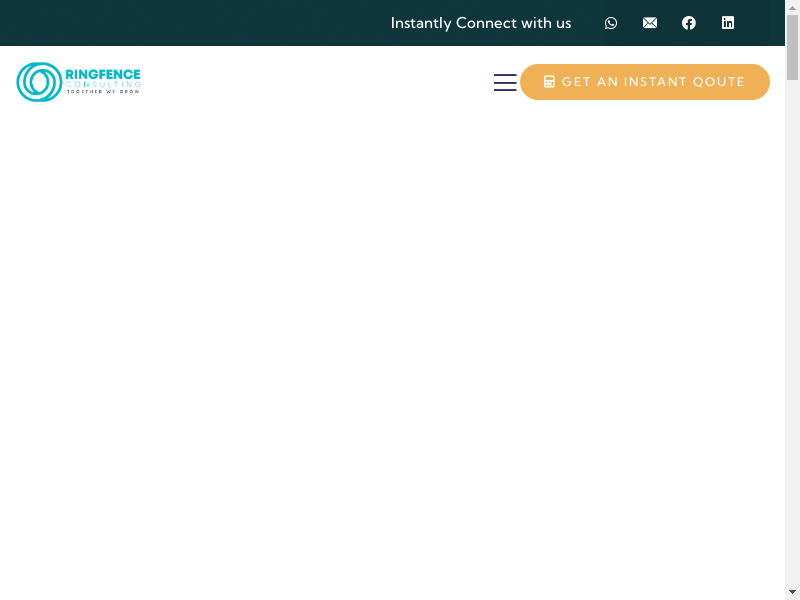Open the LinkedIn profile icon
800x600 pixels.
point(728,23)
